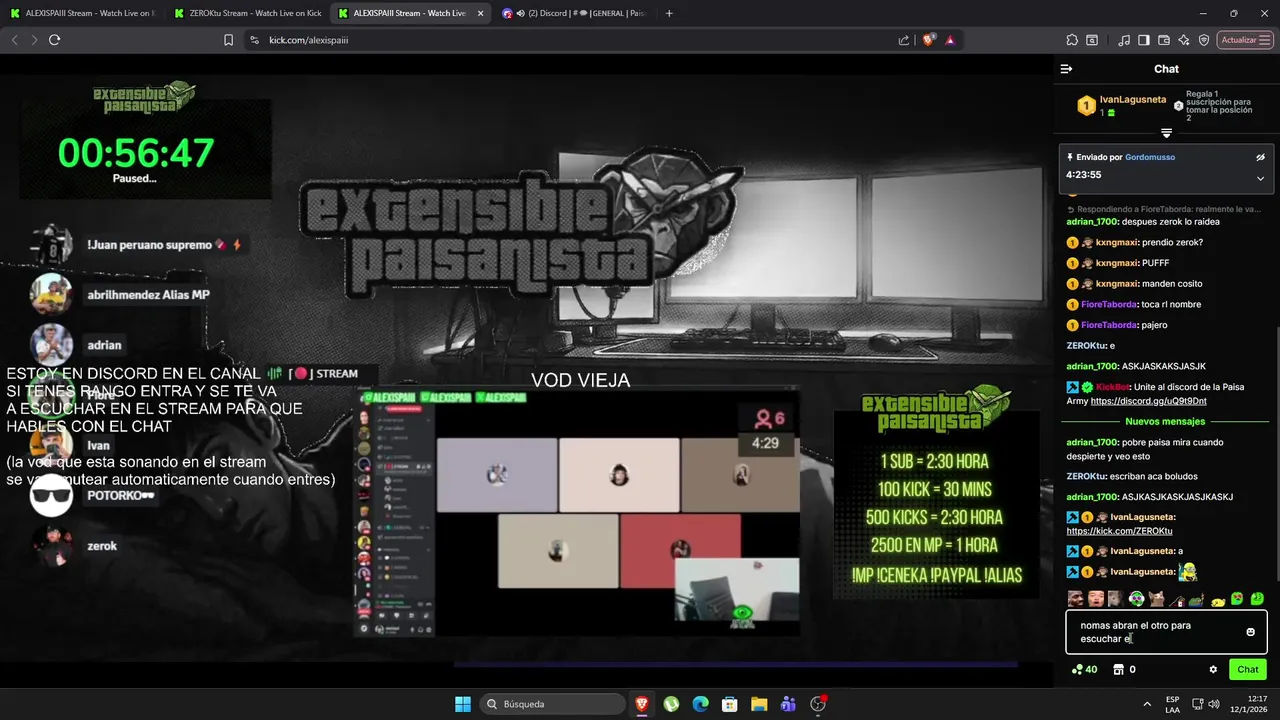Switch to the first ALEXISPAIII Stream tab
Screen dimensions: 1280x720
pyautogui.click(x=82, y=13)
